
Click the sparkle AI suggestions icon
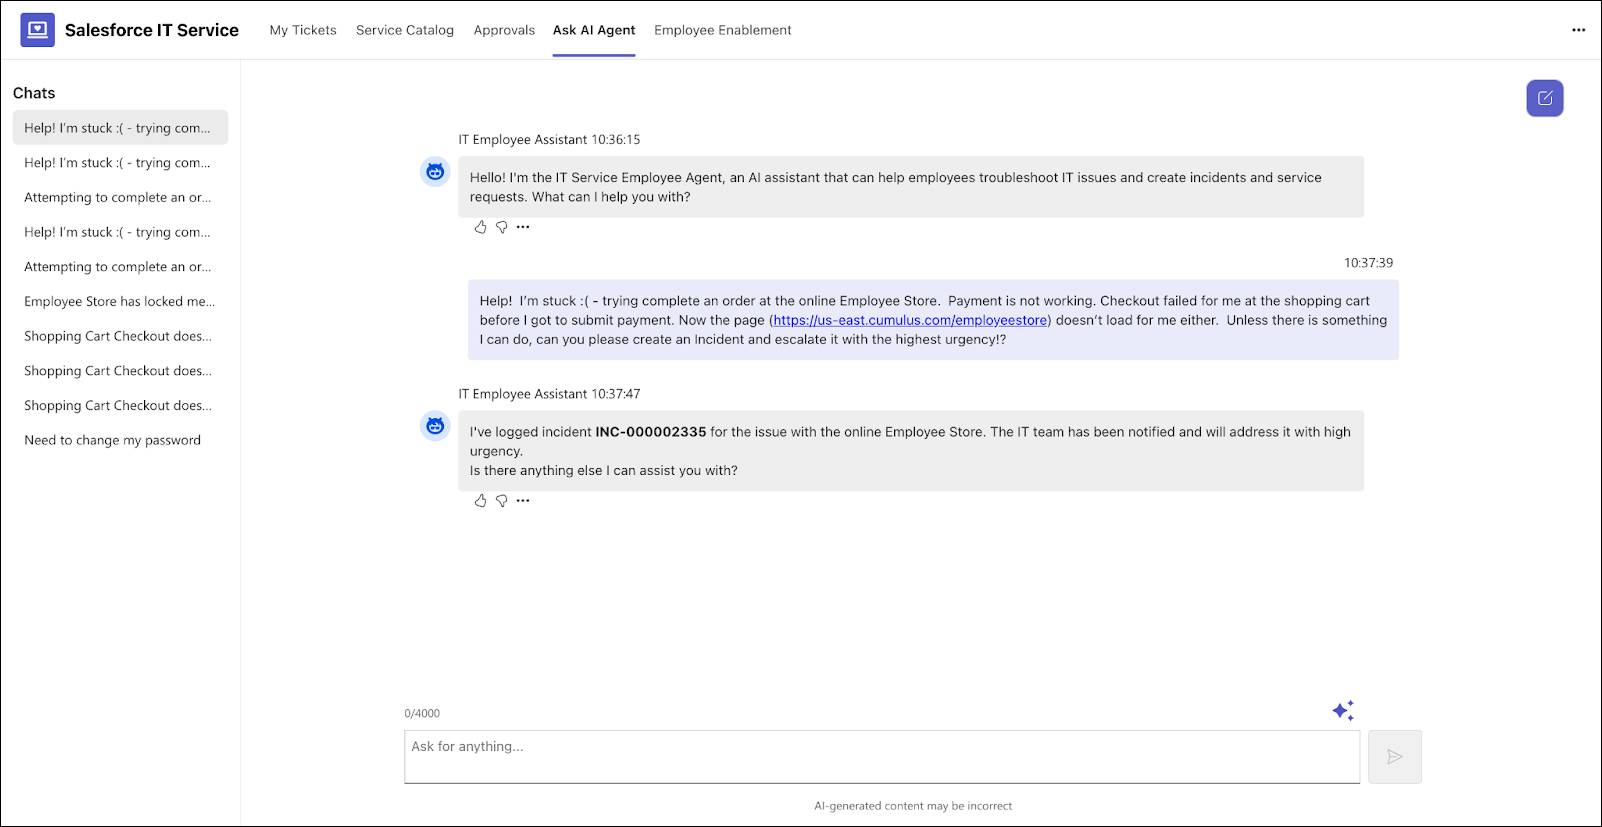coord(1343,711)
